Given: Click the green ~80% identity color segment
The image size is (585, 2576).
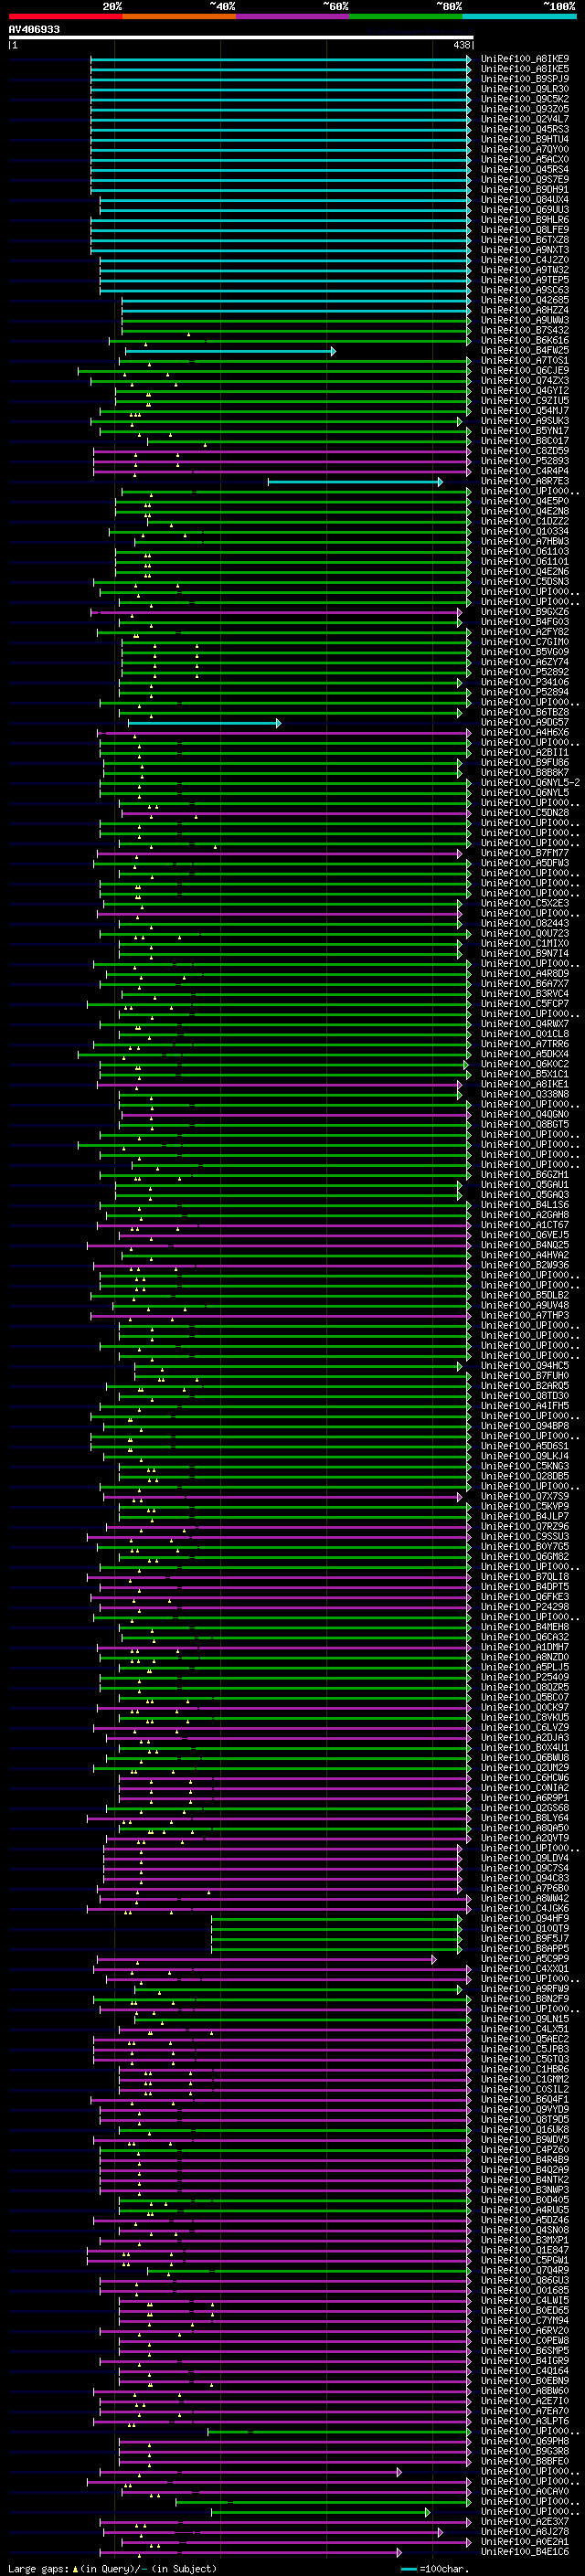Looking at the screenshot, I should (406, 16).
